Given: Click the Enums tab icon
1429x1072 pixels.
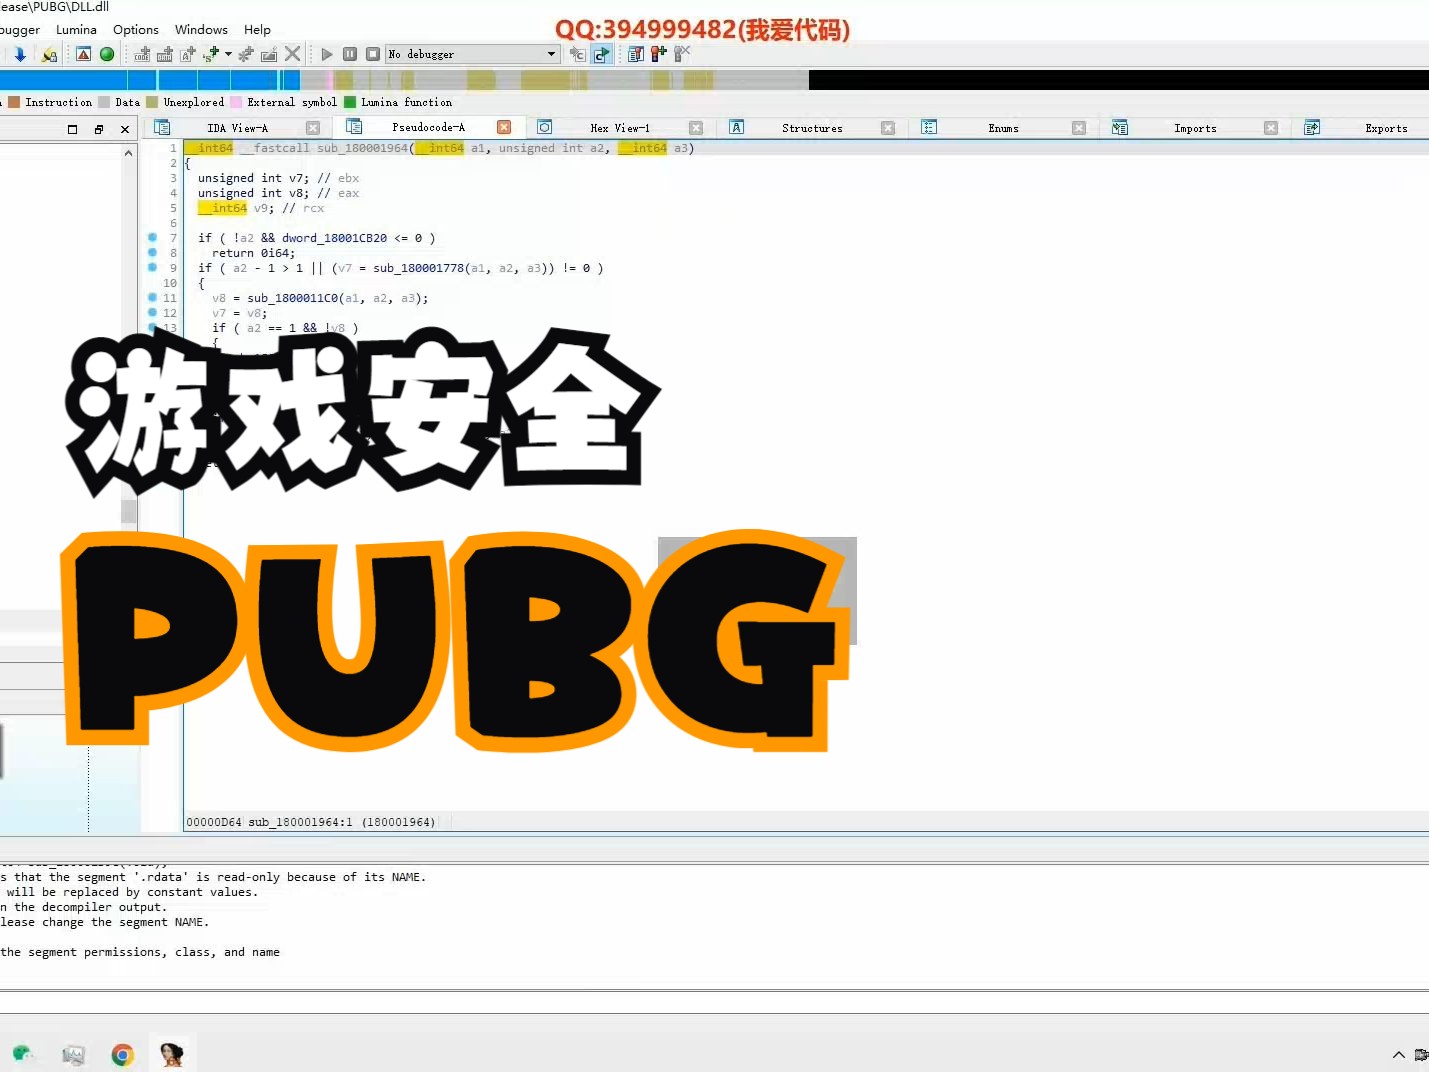Looking at the screenshot, I should click(929, 127).
